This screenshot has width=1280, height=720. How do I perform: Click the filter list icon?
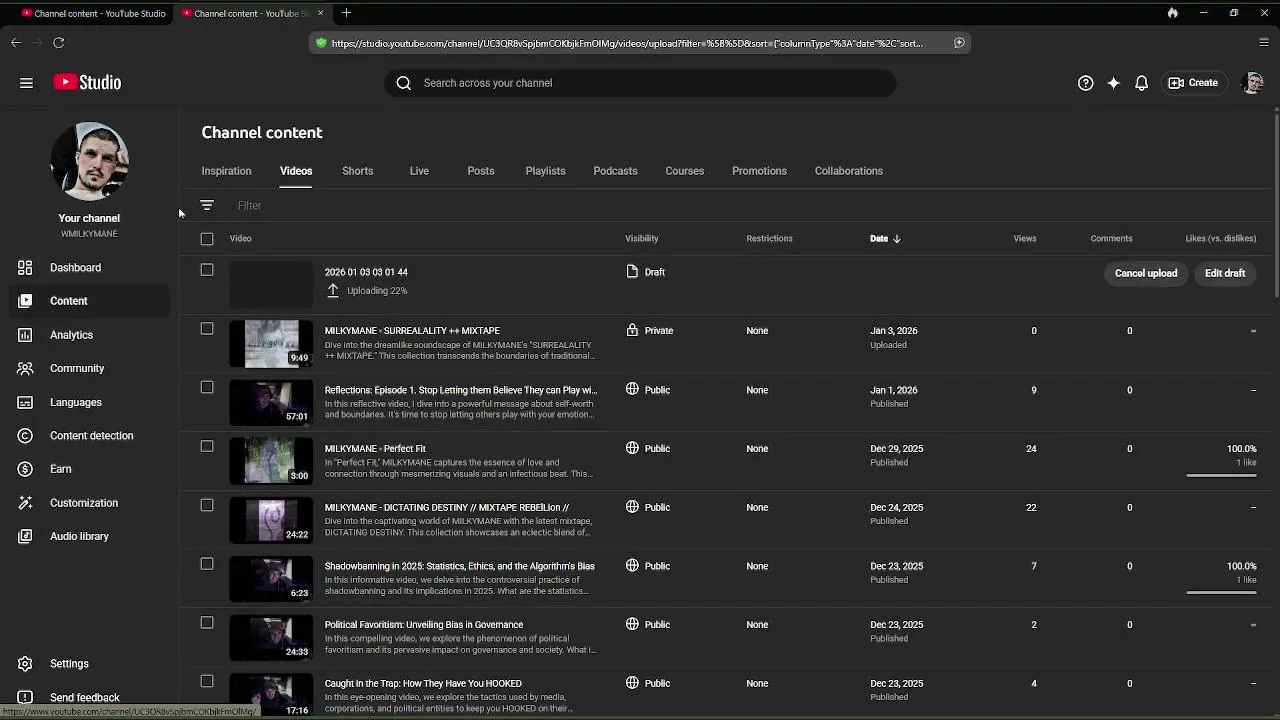[x=207, y=205]
